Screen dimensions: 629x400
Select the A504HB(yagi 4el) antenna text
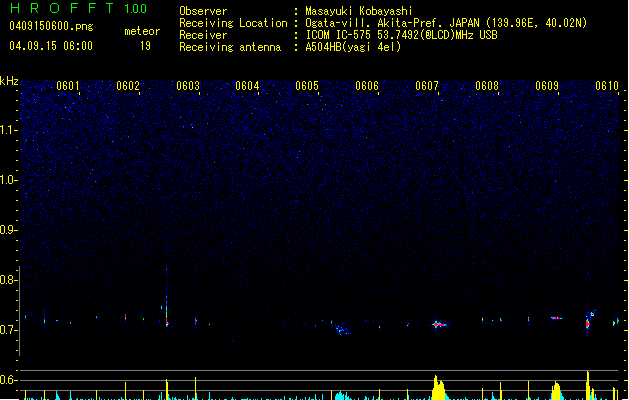coord(353,47)
